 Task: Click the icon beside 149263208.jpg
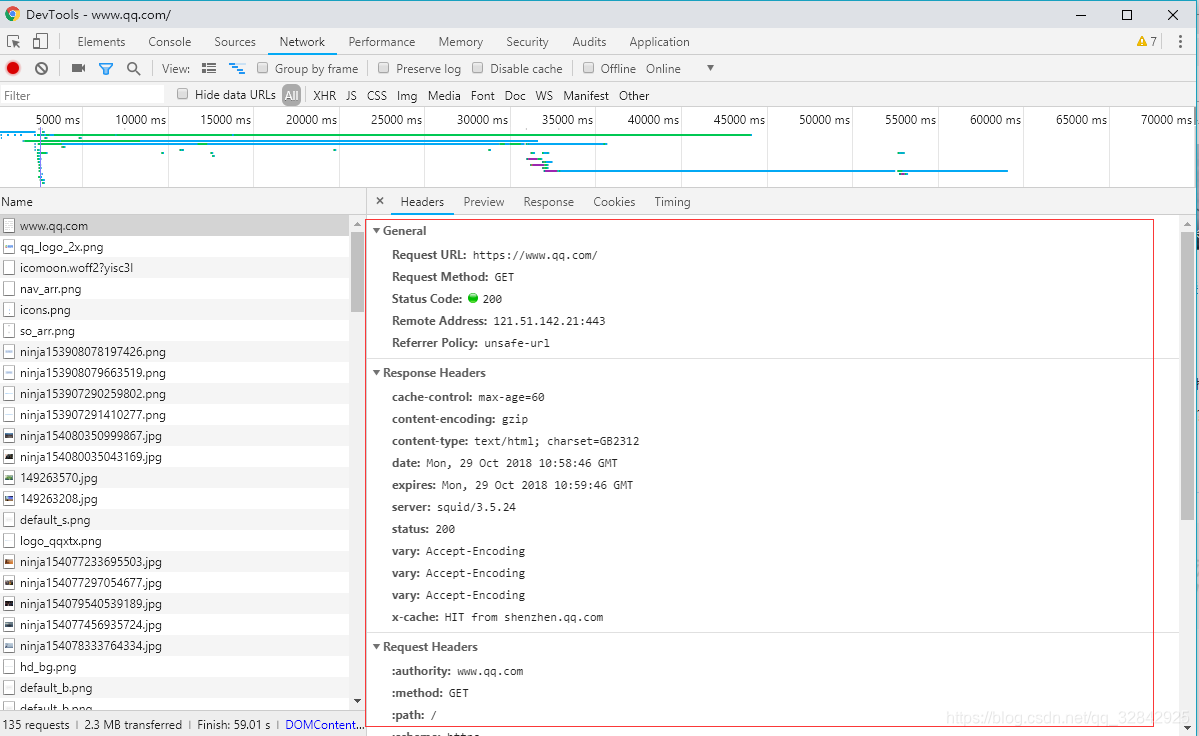(9, 498)
